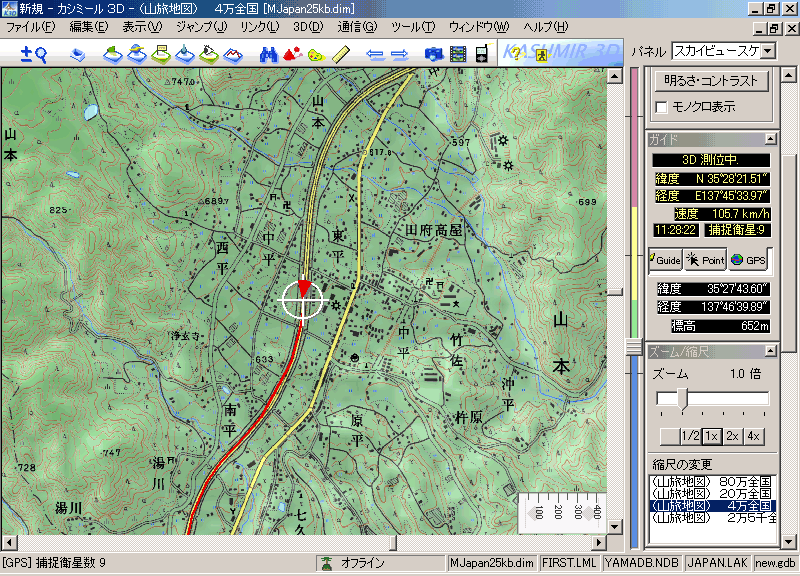Select (山旅地図) 4万全国 scale
Viewport: 800px width, 576px height.
click(712, 506)
